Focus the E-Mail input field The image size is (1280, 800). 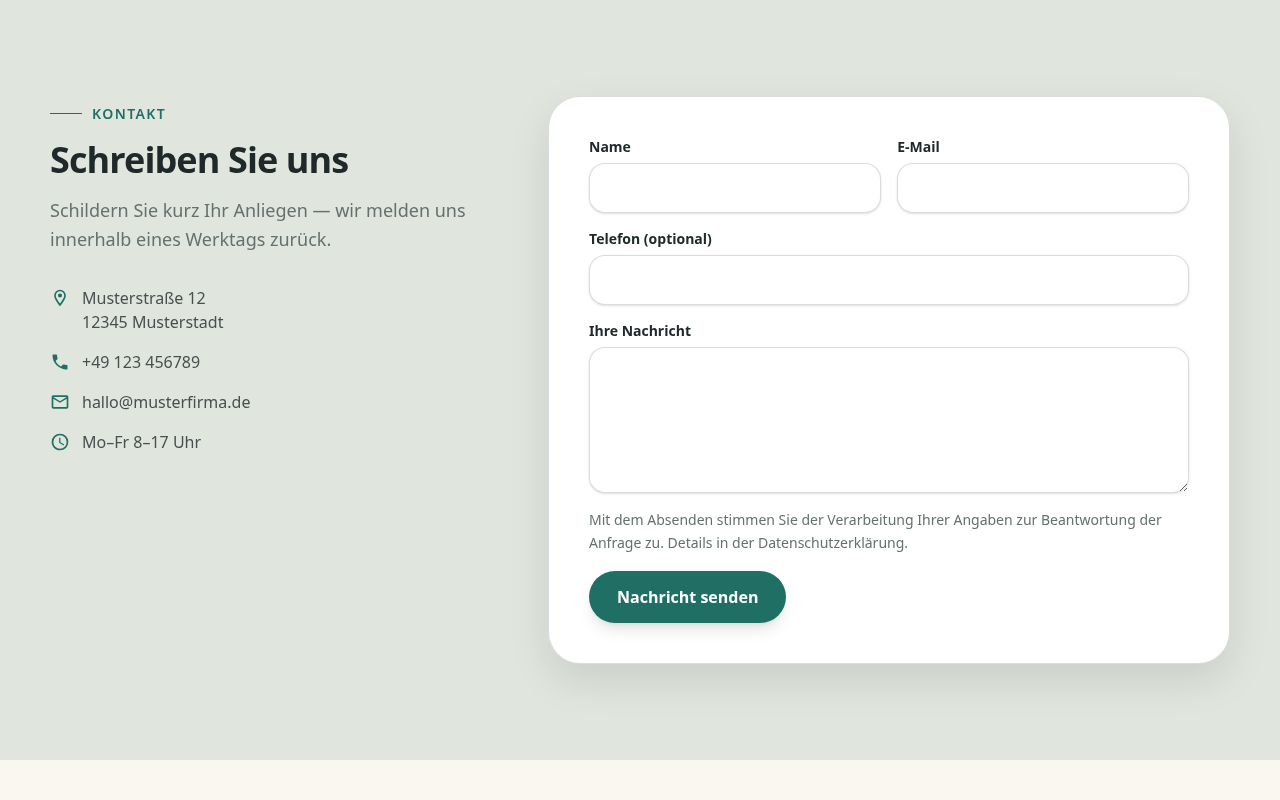1043,188
